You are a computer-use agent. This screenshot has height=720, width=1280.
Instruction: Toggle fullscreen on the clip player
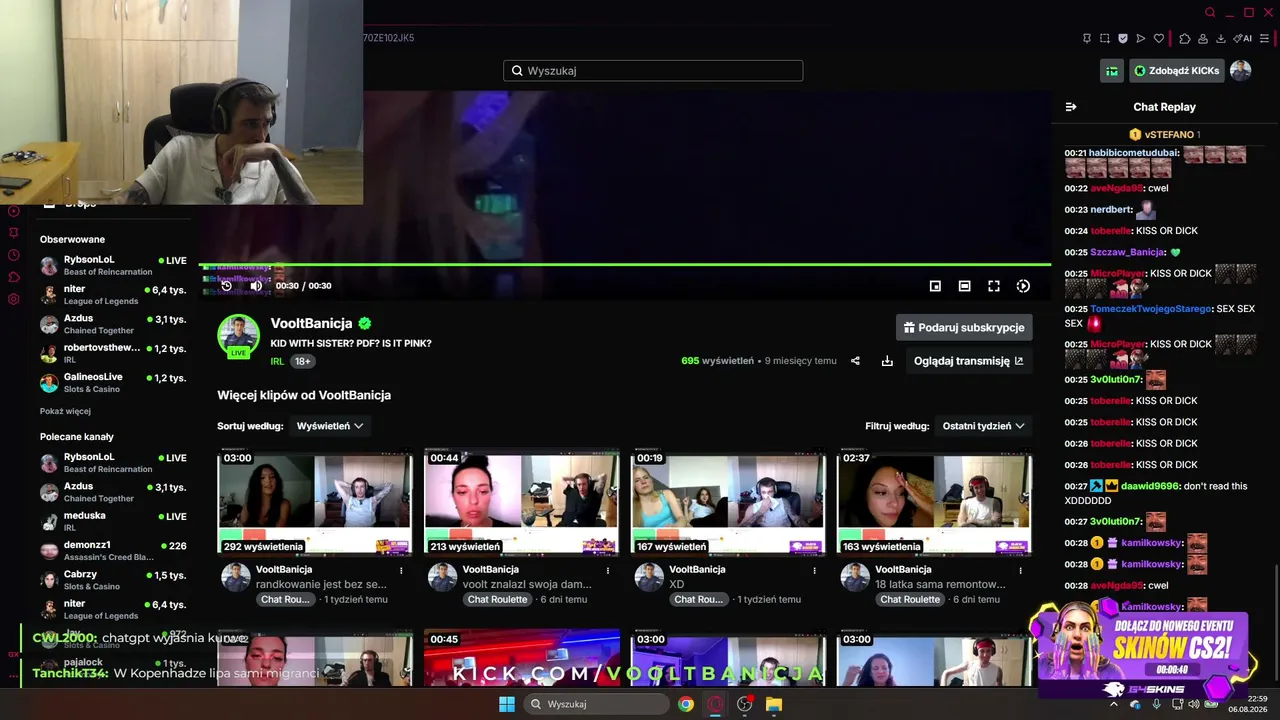coord(994,286)
